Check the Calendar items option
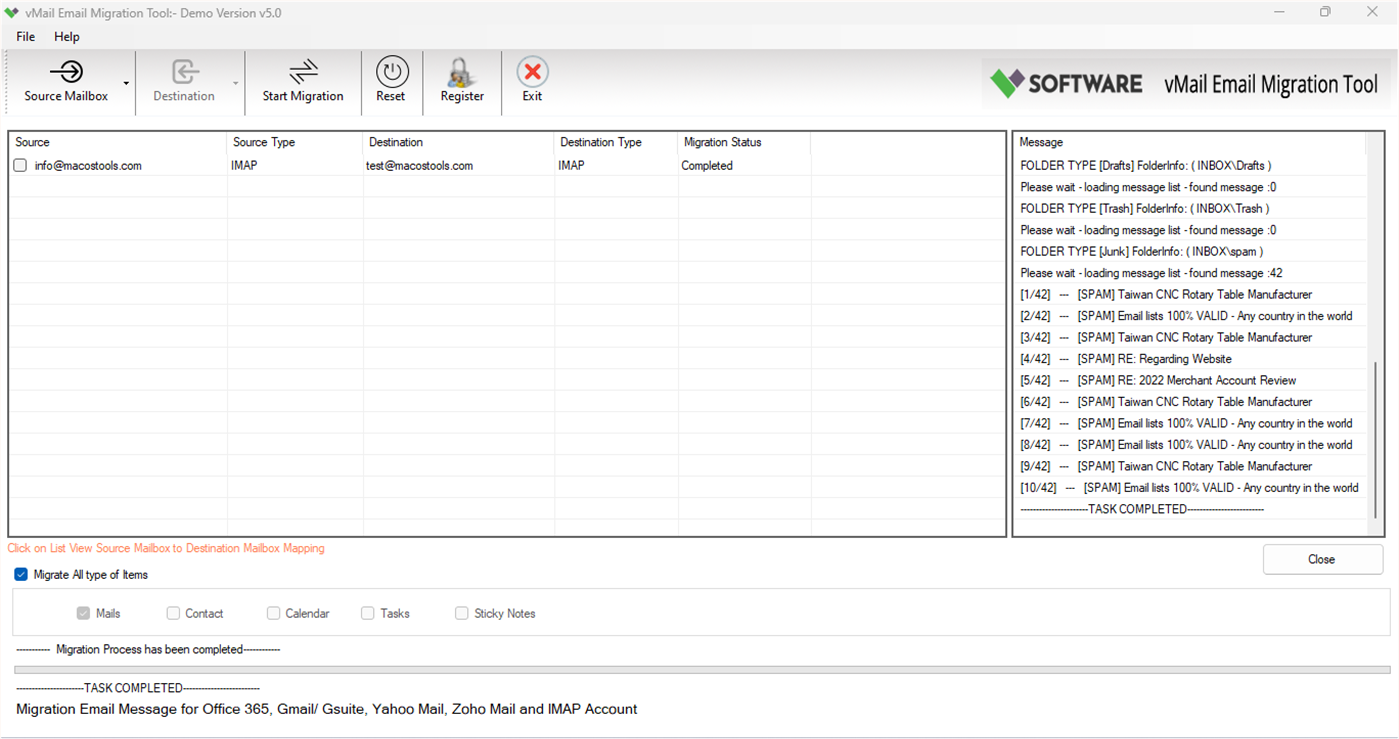The width and height of the screenshot is (1399, 739). point(273,613)
